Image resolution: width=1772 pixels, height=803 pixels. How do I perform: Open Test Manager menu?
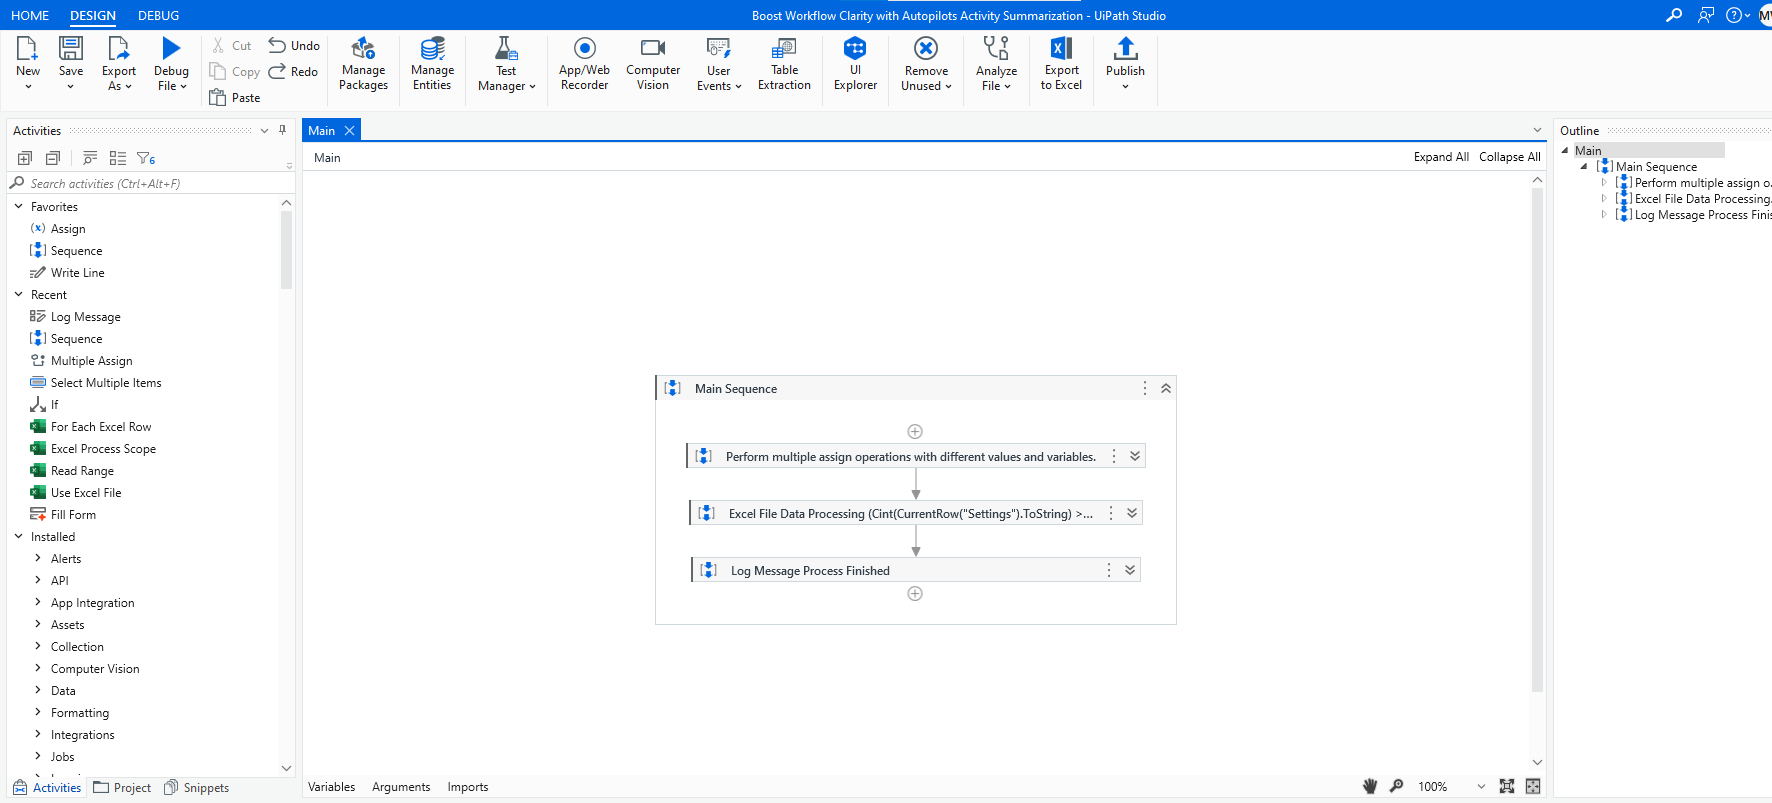click(506, 65)
